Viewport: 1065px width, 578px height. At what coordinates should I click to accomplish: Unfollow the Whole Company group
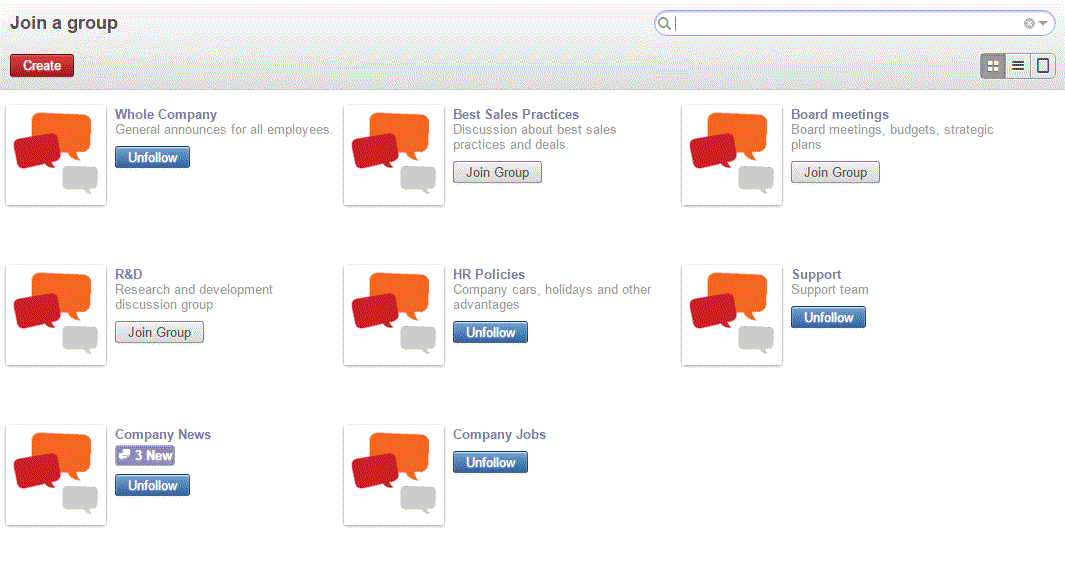coord(152,157)
